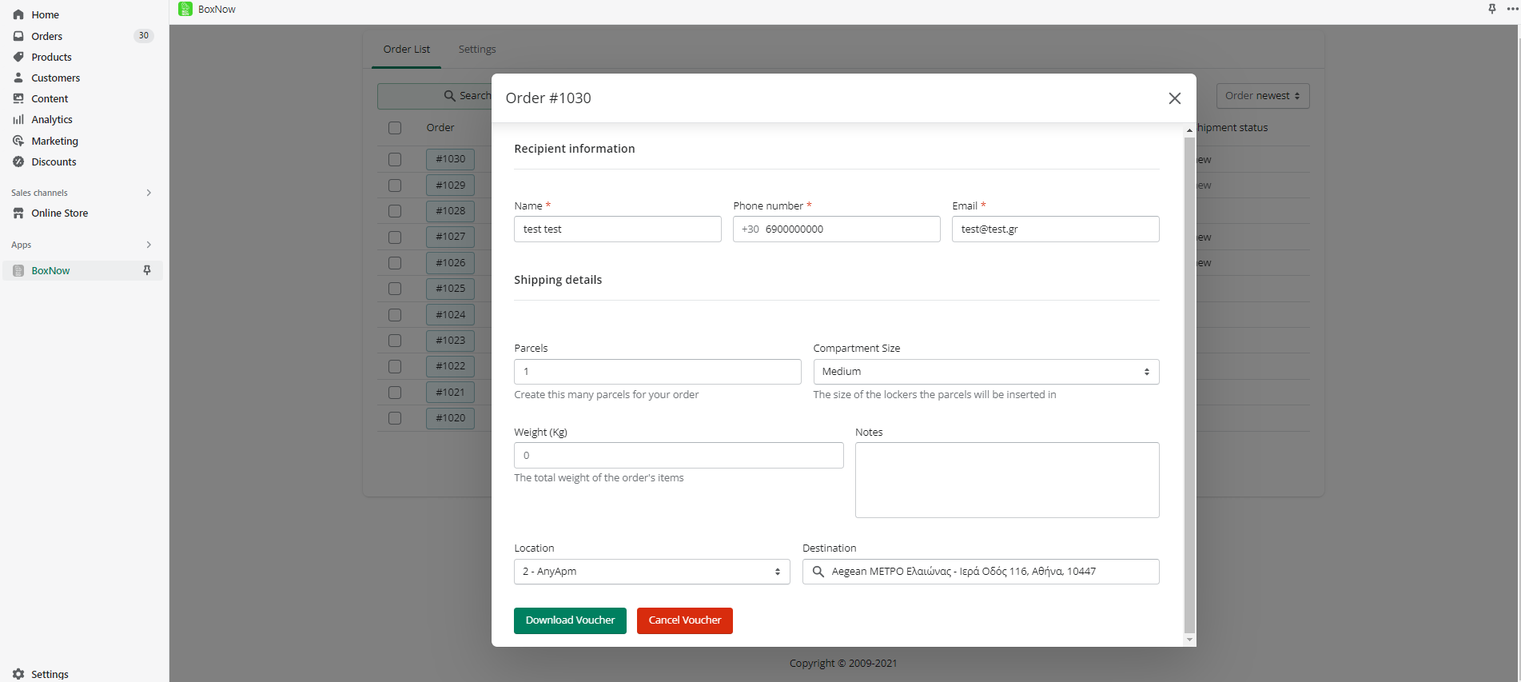1521x682 pixels.
Task: Tick the checkbox for order #1029
Action: click(394, 185)
